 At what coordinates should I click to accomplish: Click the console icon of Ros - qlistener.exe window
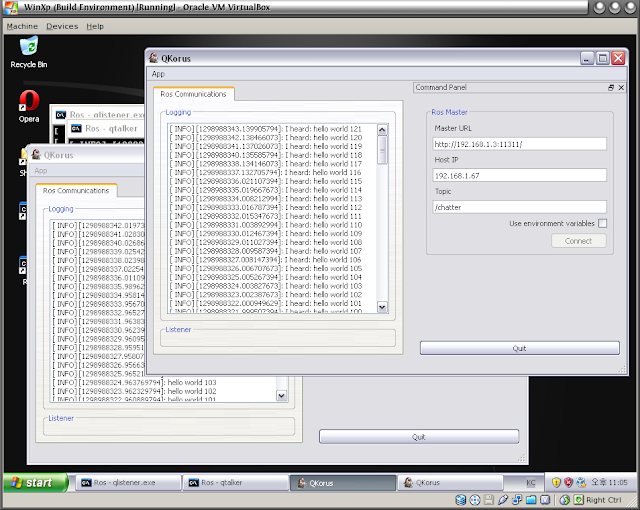pyautogui.click(x=61, y=115)
